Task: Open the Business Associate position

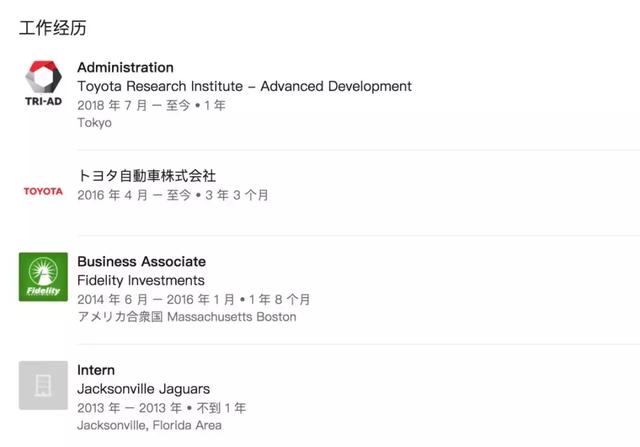Action: point(141,261)
